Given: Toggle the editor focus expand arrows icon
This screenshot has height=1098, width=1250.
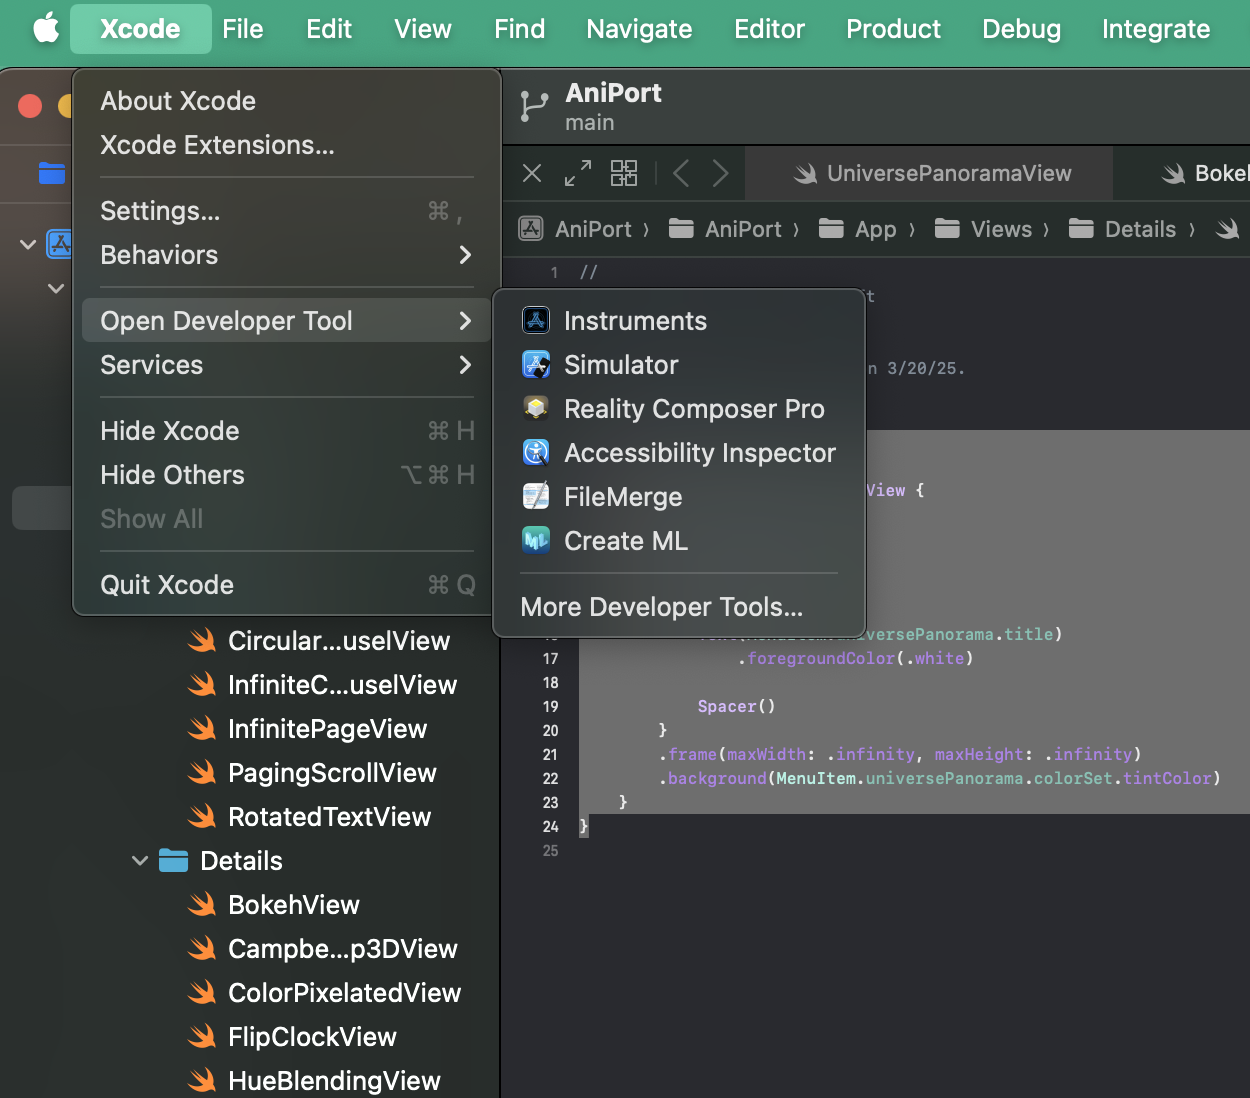Looking at the screenshot, I should click(x=578, y=174).
